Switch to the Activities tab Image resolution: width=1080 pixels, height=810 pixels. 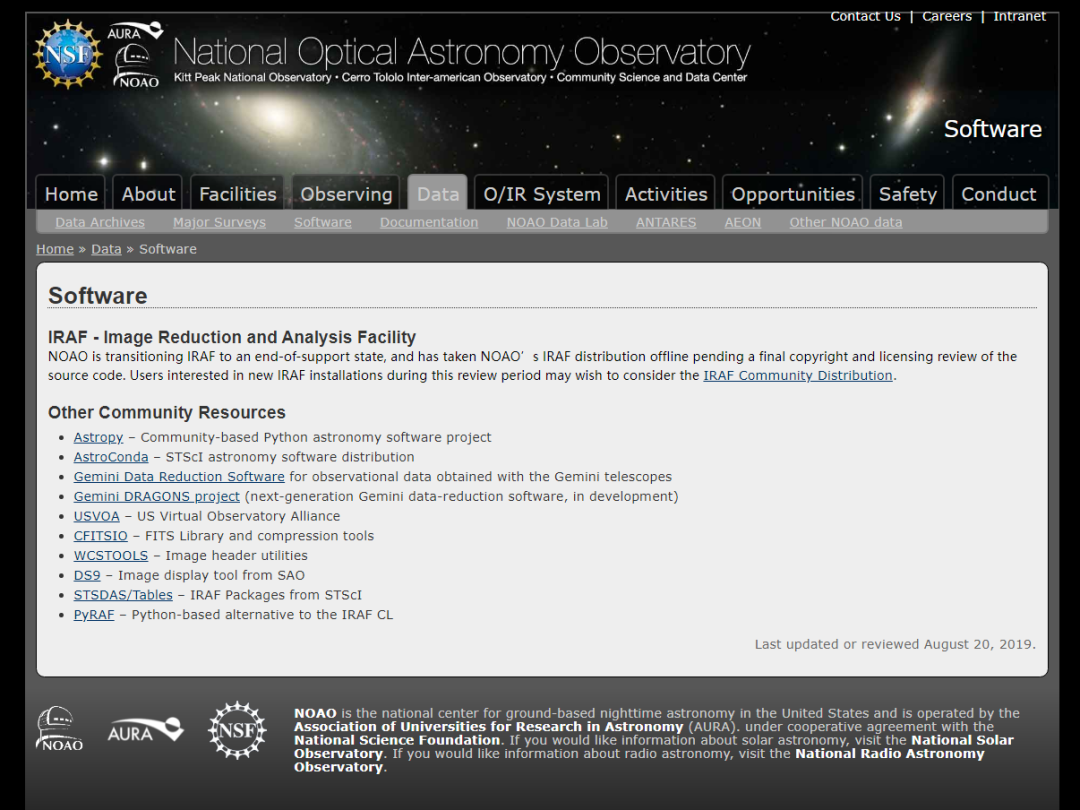point(666,194)
